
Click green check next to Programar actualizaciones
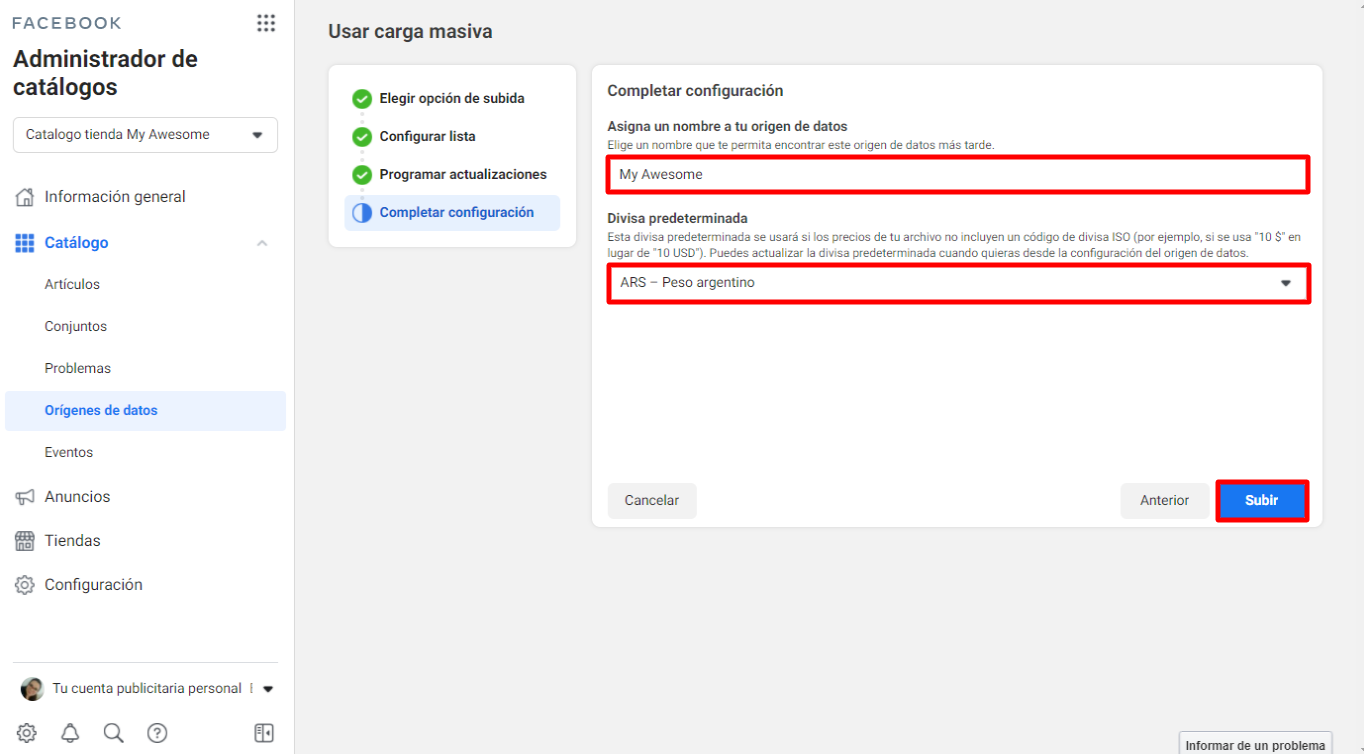(x=362, y=175)
